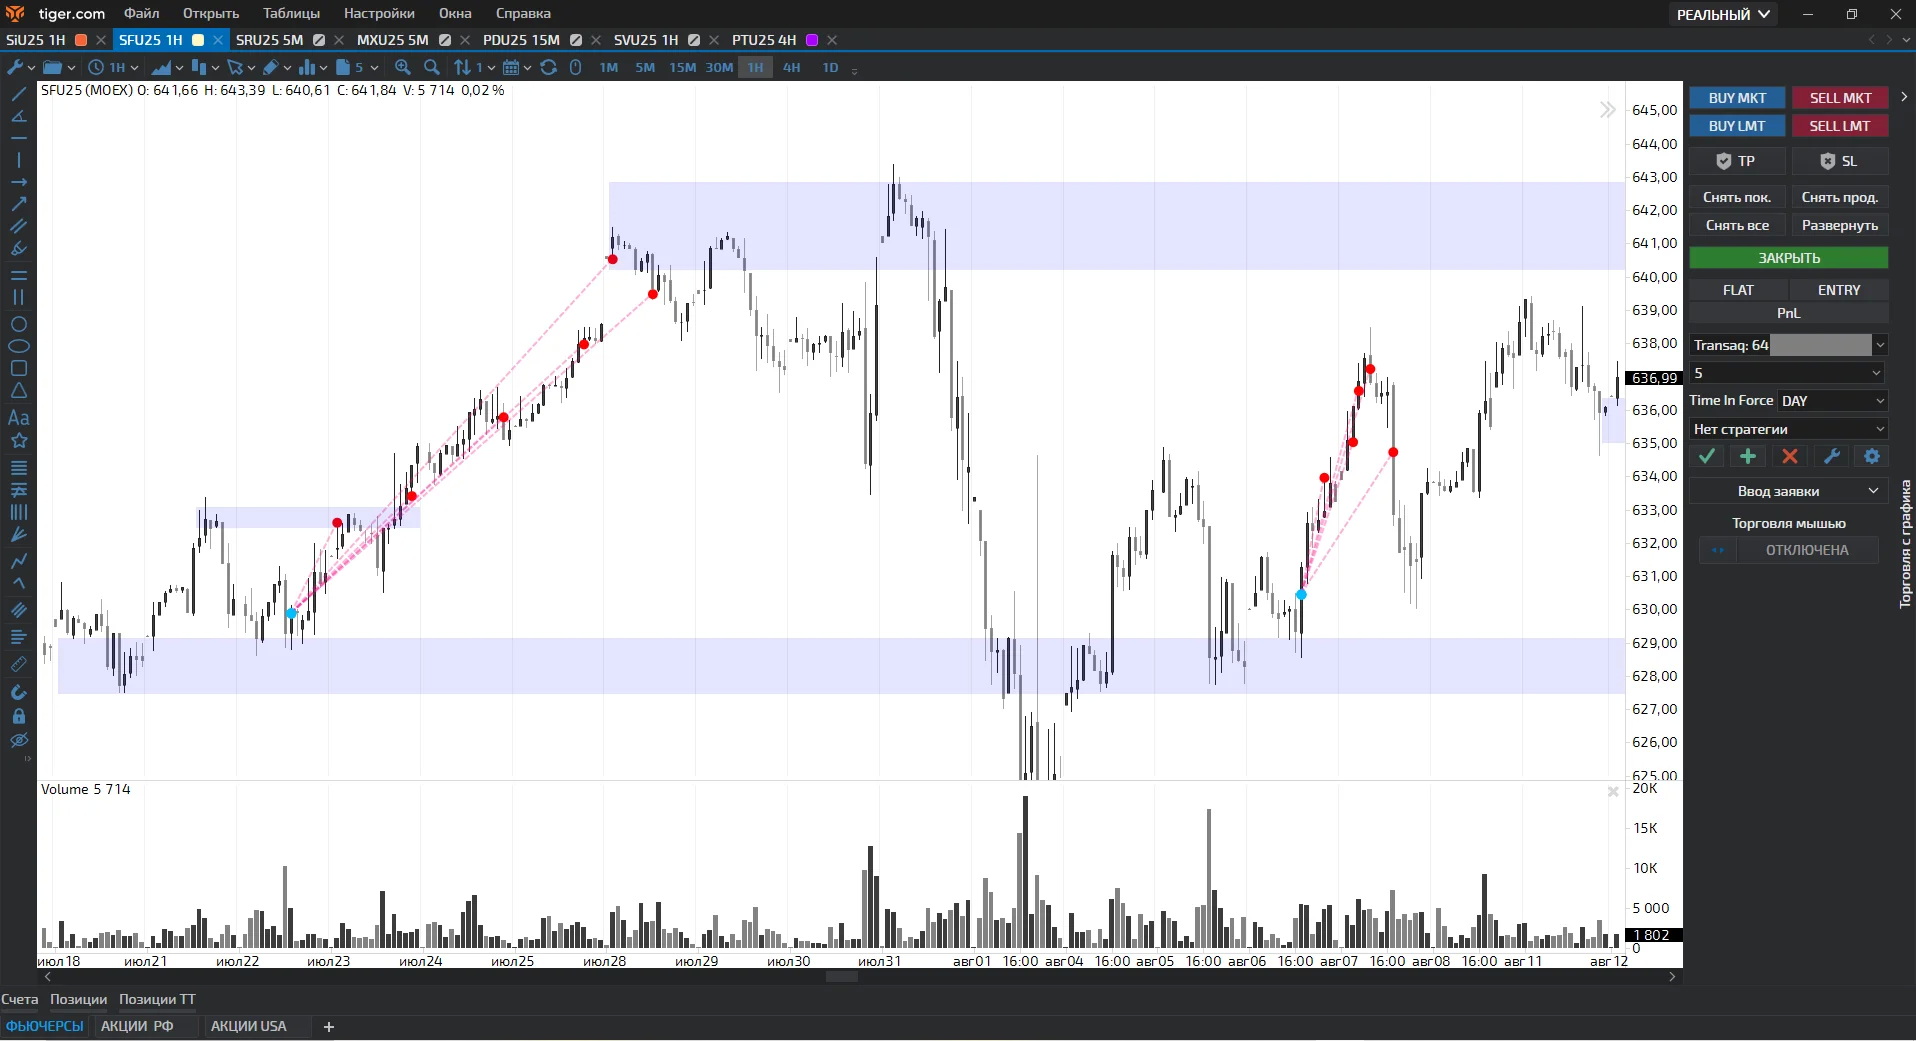Switch timeframe to 5M
This screenshot has width=1916, height=1041.
(x=645, y=68)
